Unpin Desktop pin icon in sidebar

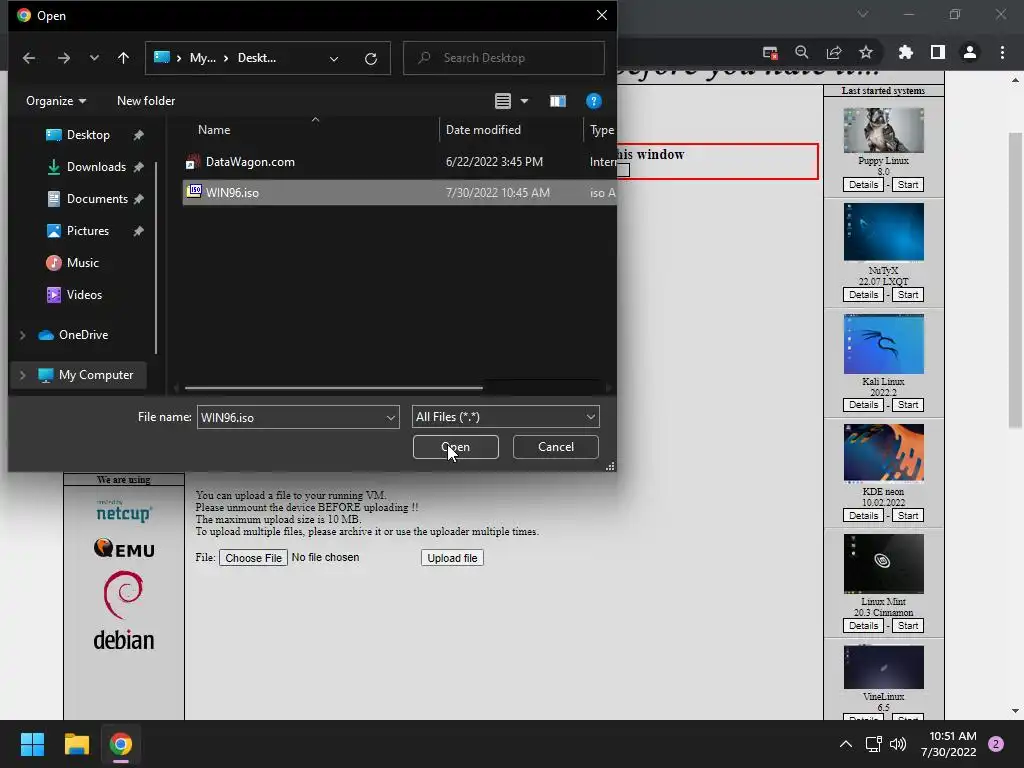click(x=138, y=135)
